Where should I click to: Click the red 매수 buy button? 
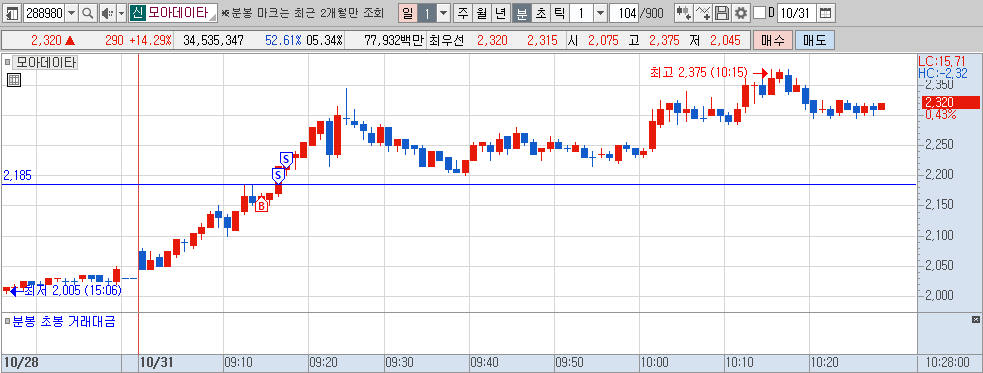click(x=773, y=40)
